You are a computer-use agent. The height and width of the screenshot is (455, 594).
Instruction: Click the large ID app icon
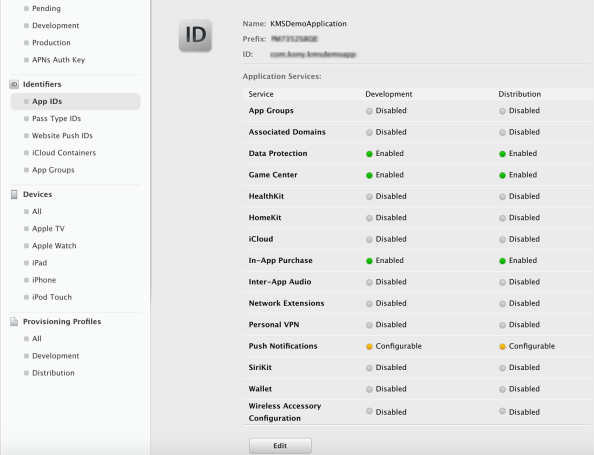[195, 35]
